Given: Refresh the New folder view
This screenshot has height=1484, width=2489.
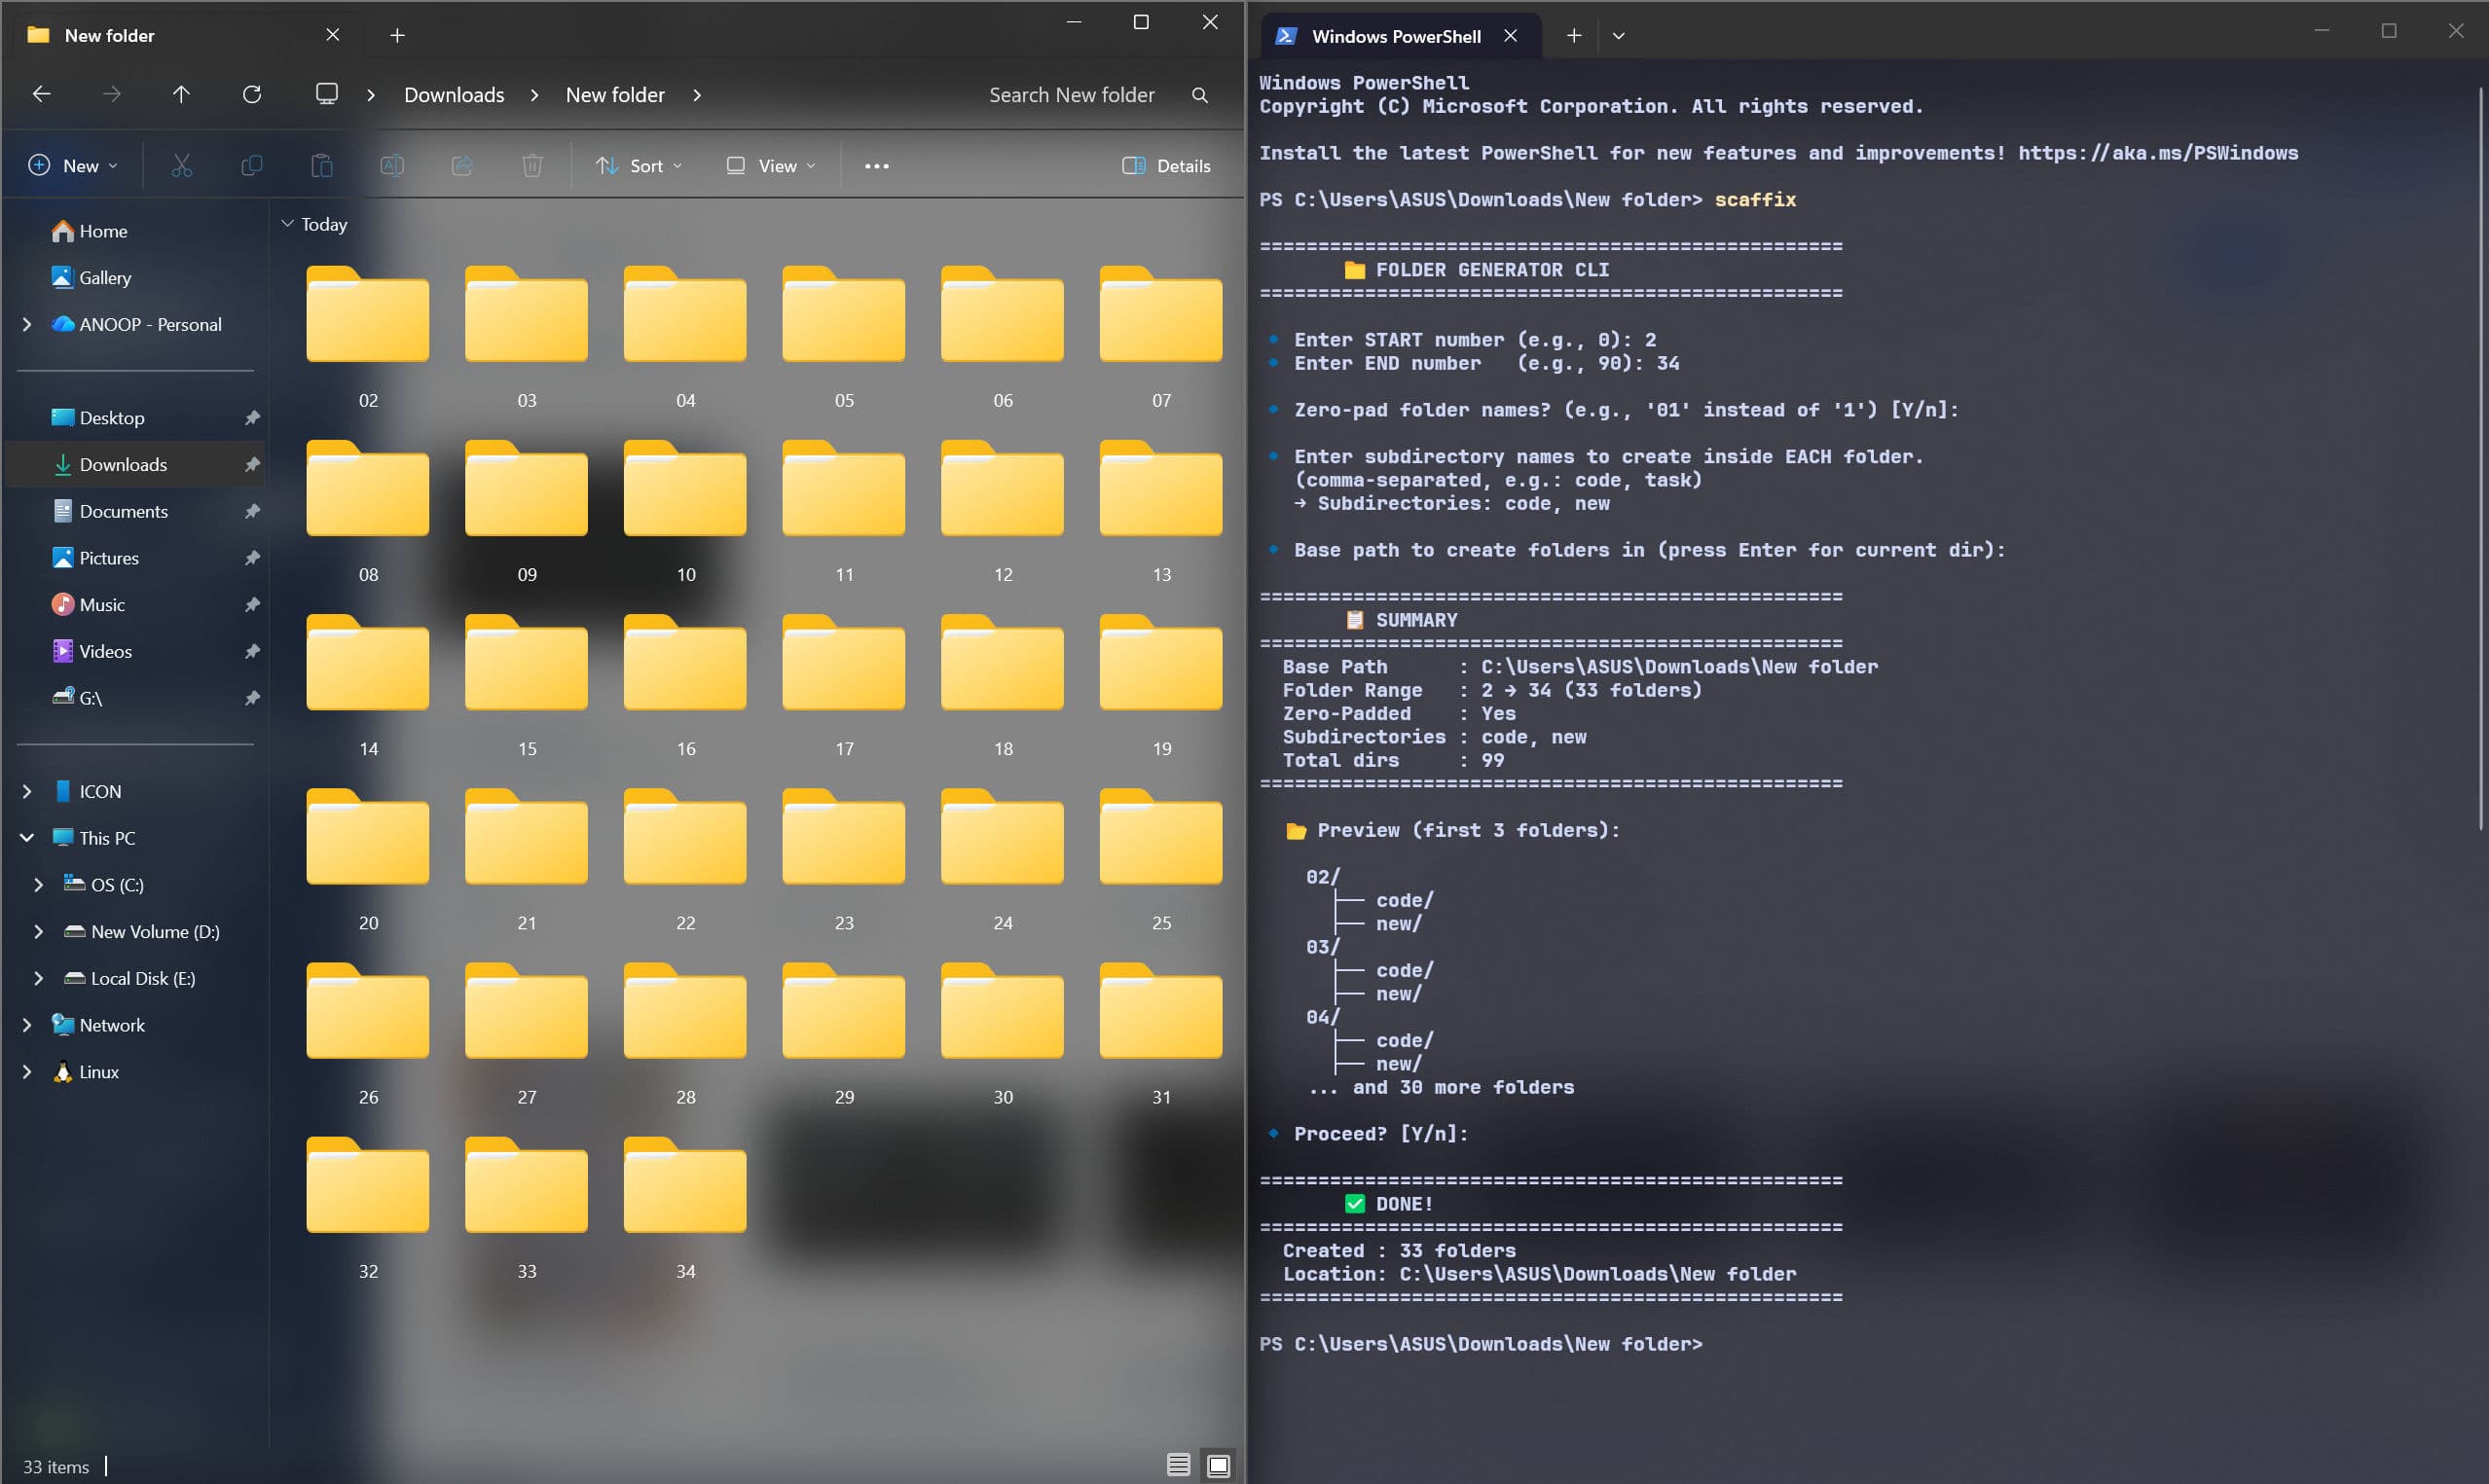Looking at the screenshot, I should 252,94.
